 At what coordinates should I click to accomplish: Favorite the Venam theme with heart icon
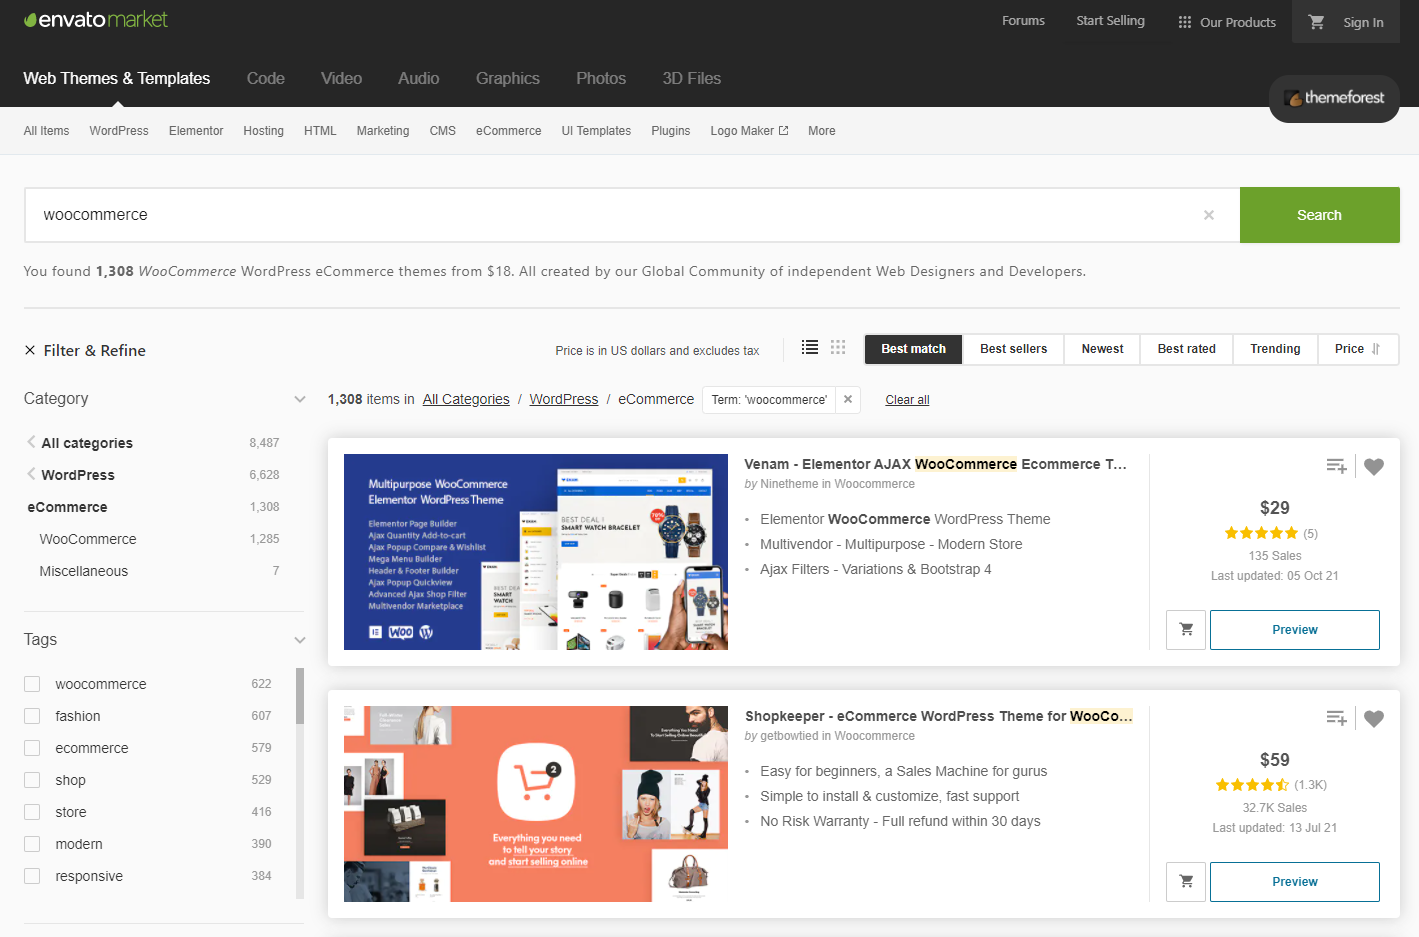pos(1374,466)
